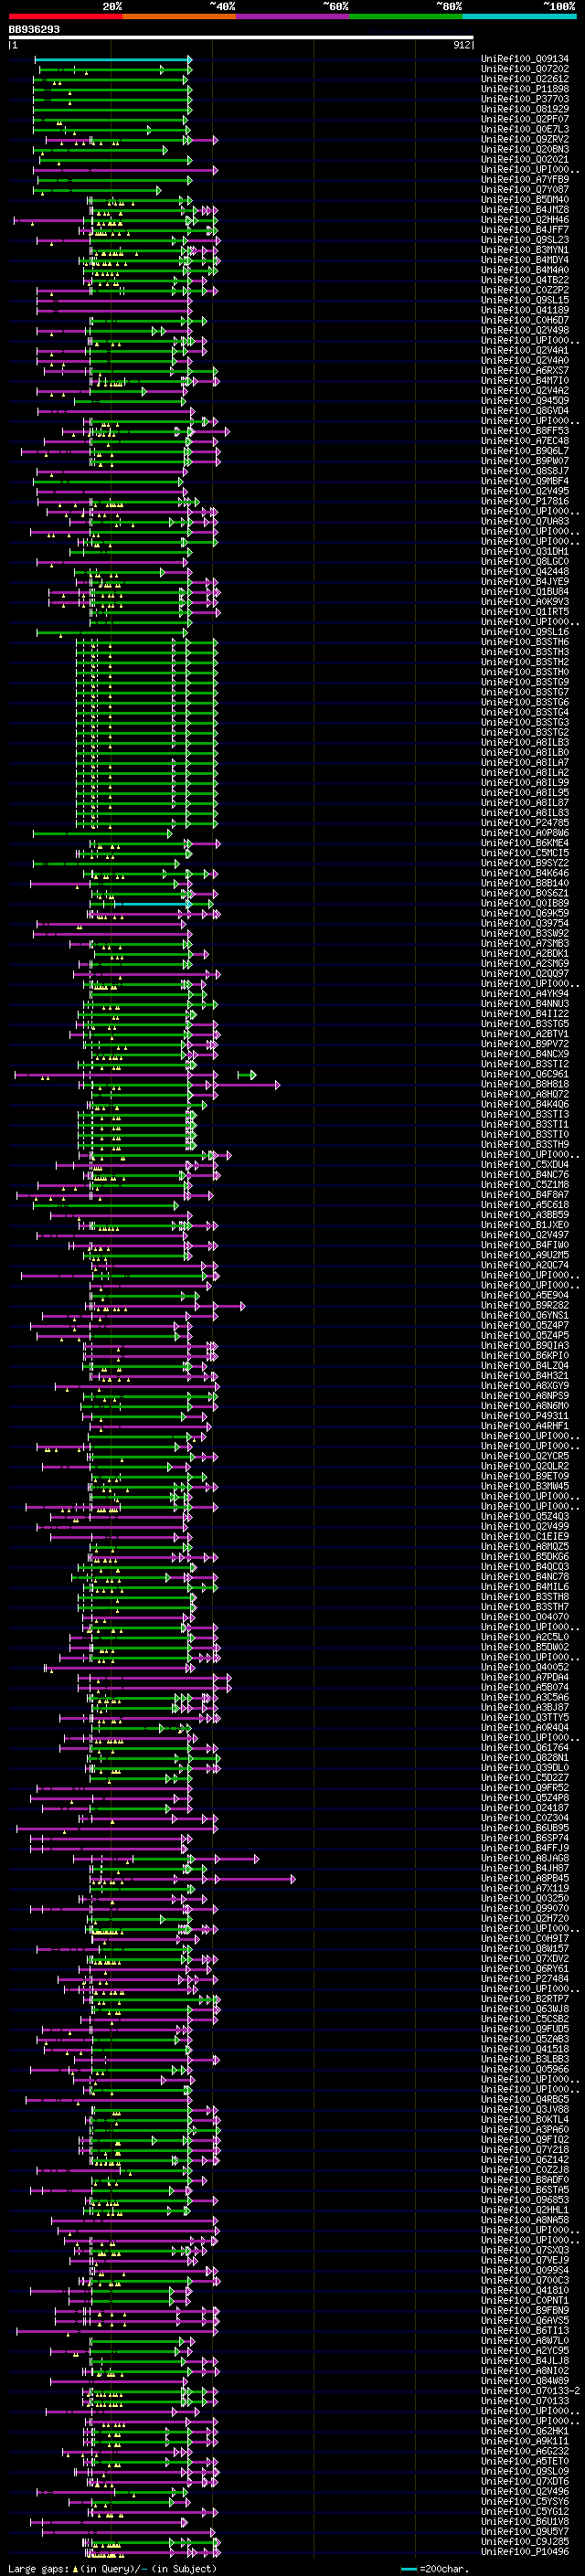This screenshot has width=585, height=2576.
Task: Click the orange ~40% identity legend bar
Action: coord(180,16)
